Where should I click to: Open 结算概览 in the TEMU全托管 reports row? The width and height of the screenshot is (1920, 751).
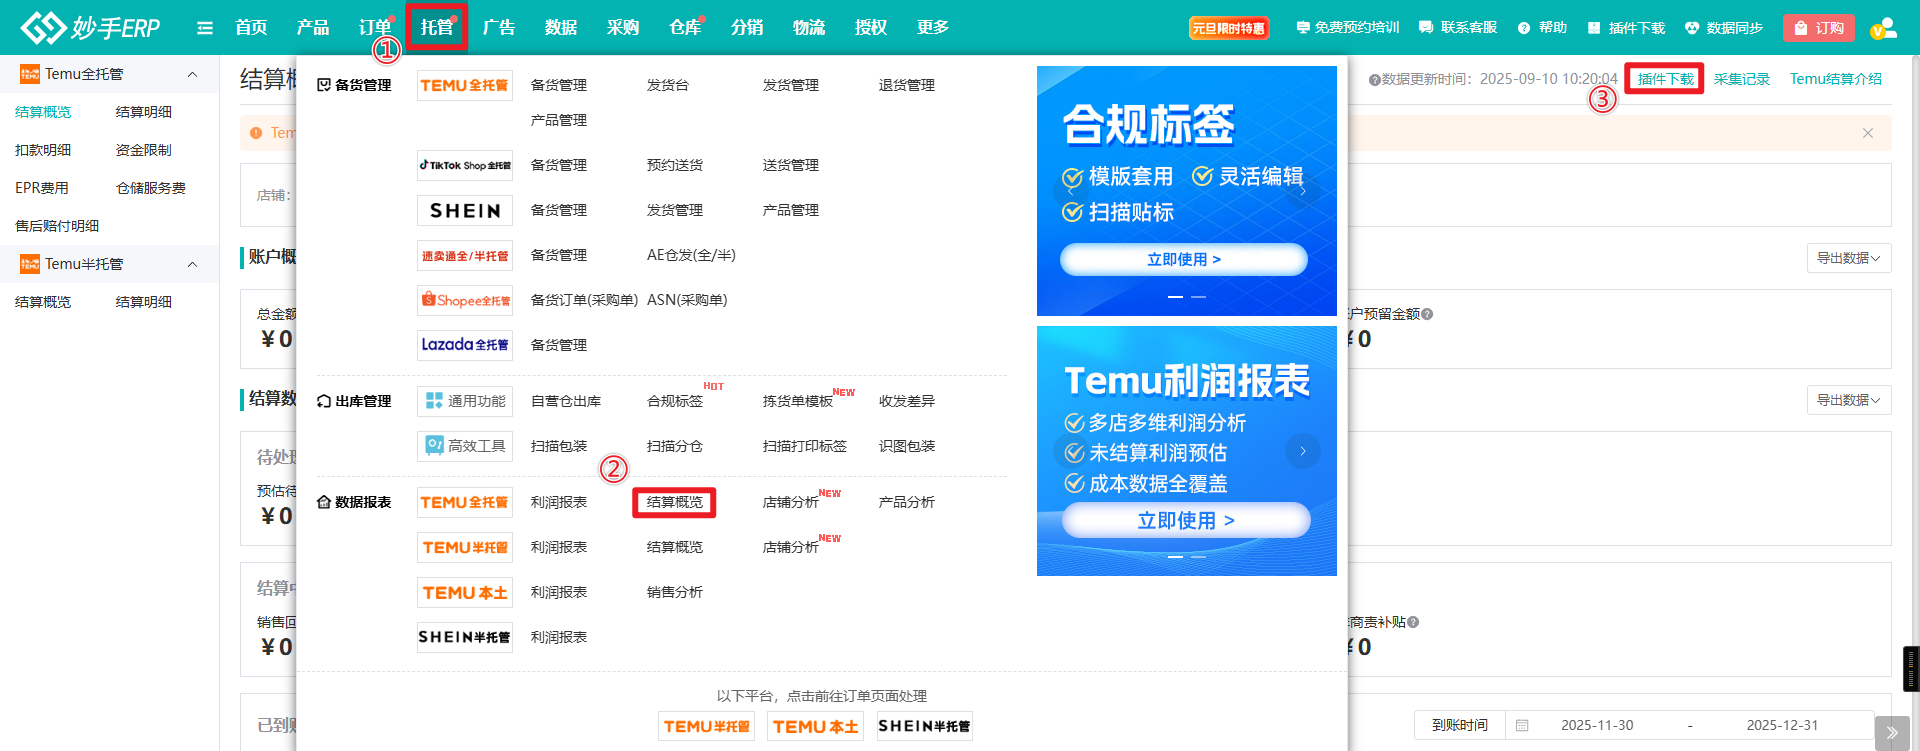tap(675, 502)
